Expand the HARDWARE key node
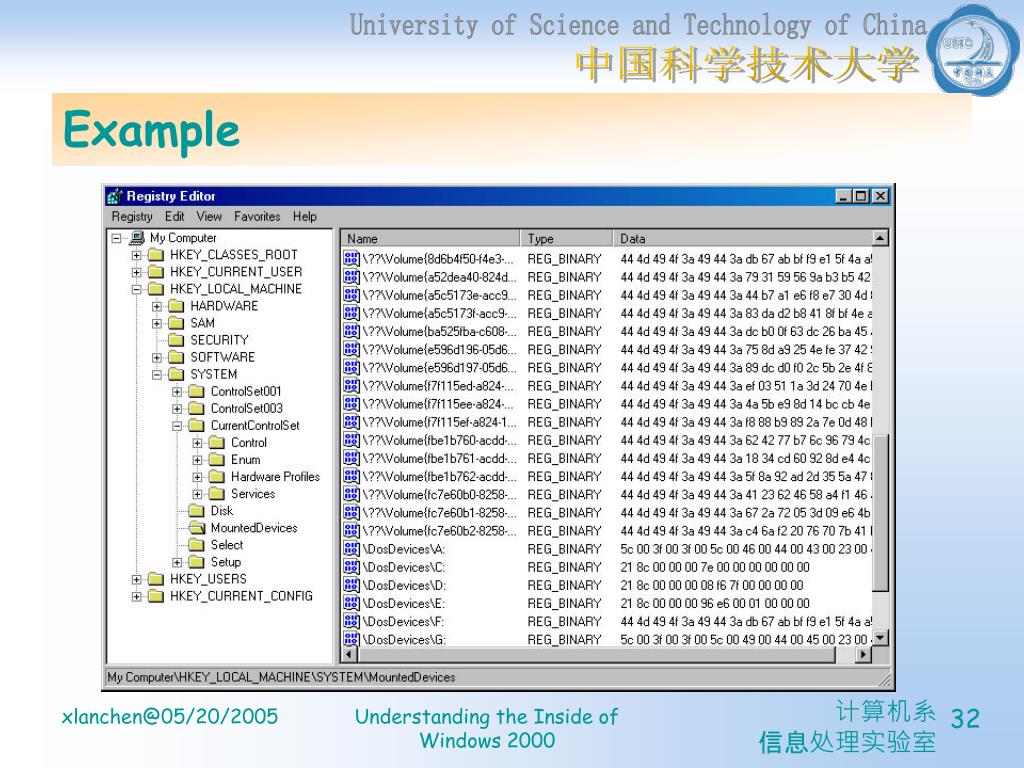This screenshot has width=1024, height=768. point(157,306)
